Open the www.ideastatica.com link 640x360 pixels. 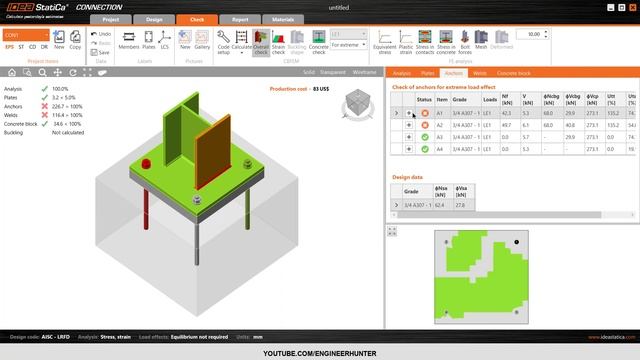click(611, 337)
